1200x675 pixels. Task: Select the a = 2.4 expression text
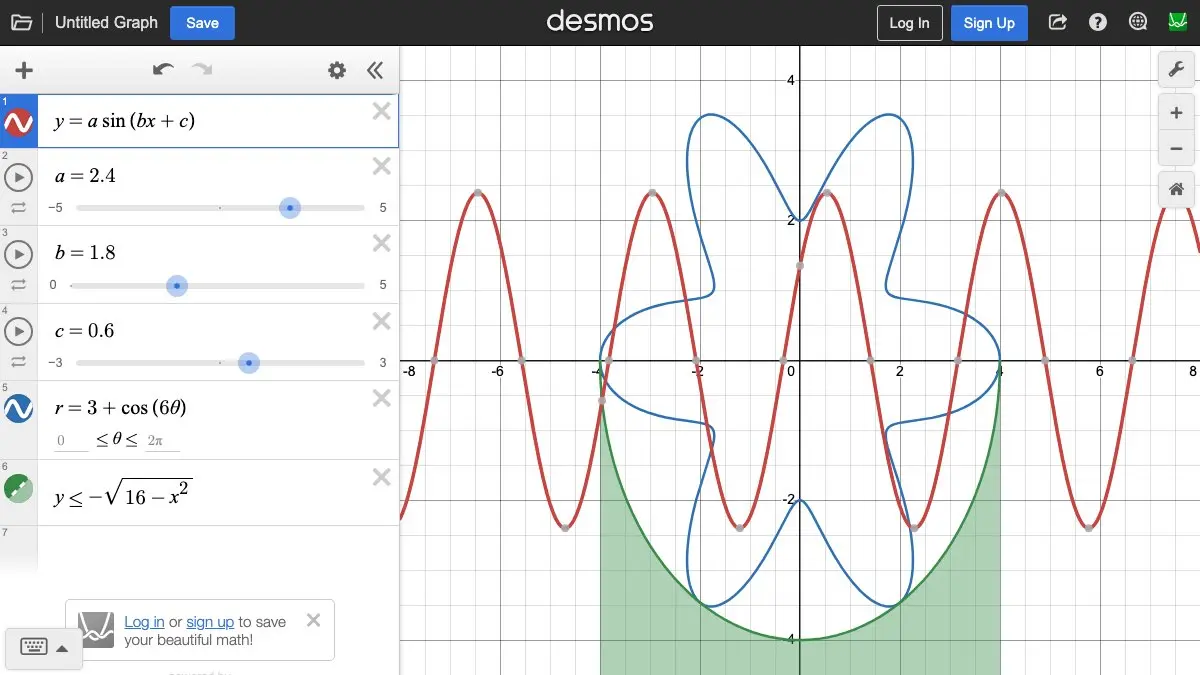point(85,176)
